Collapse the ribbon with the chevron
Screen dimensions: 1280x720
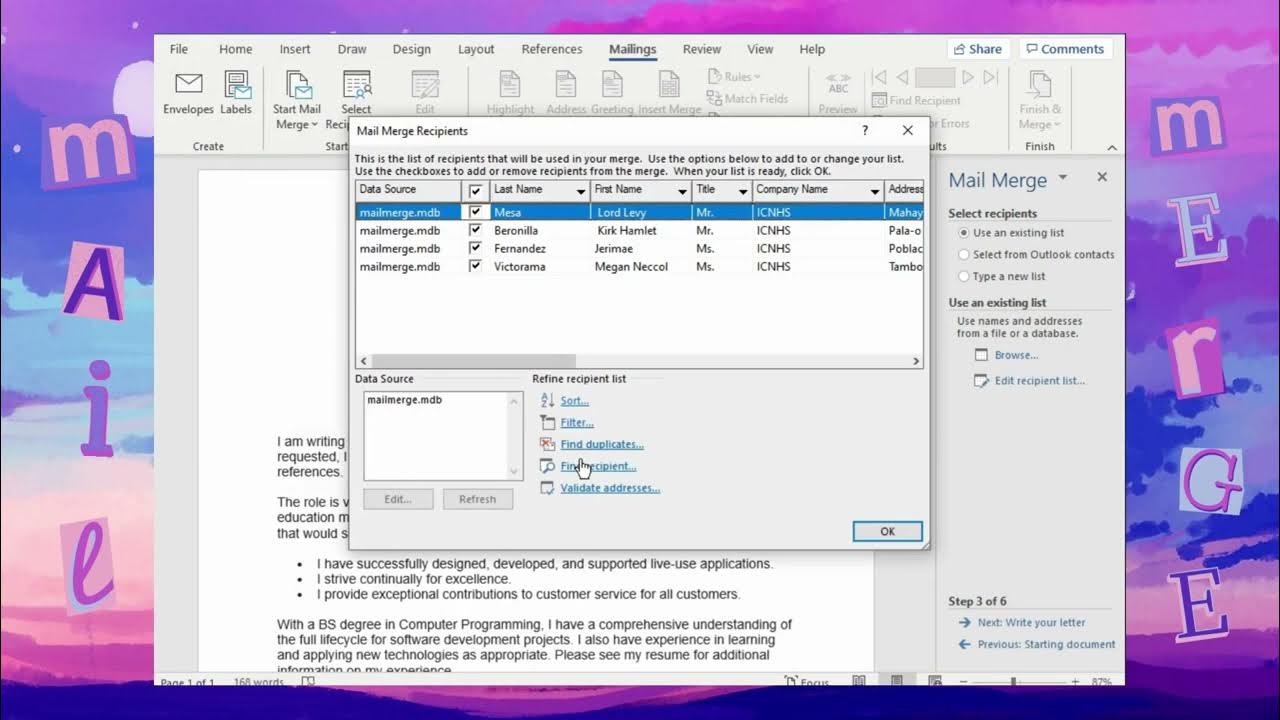[x=1112, y=147]
